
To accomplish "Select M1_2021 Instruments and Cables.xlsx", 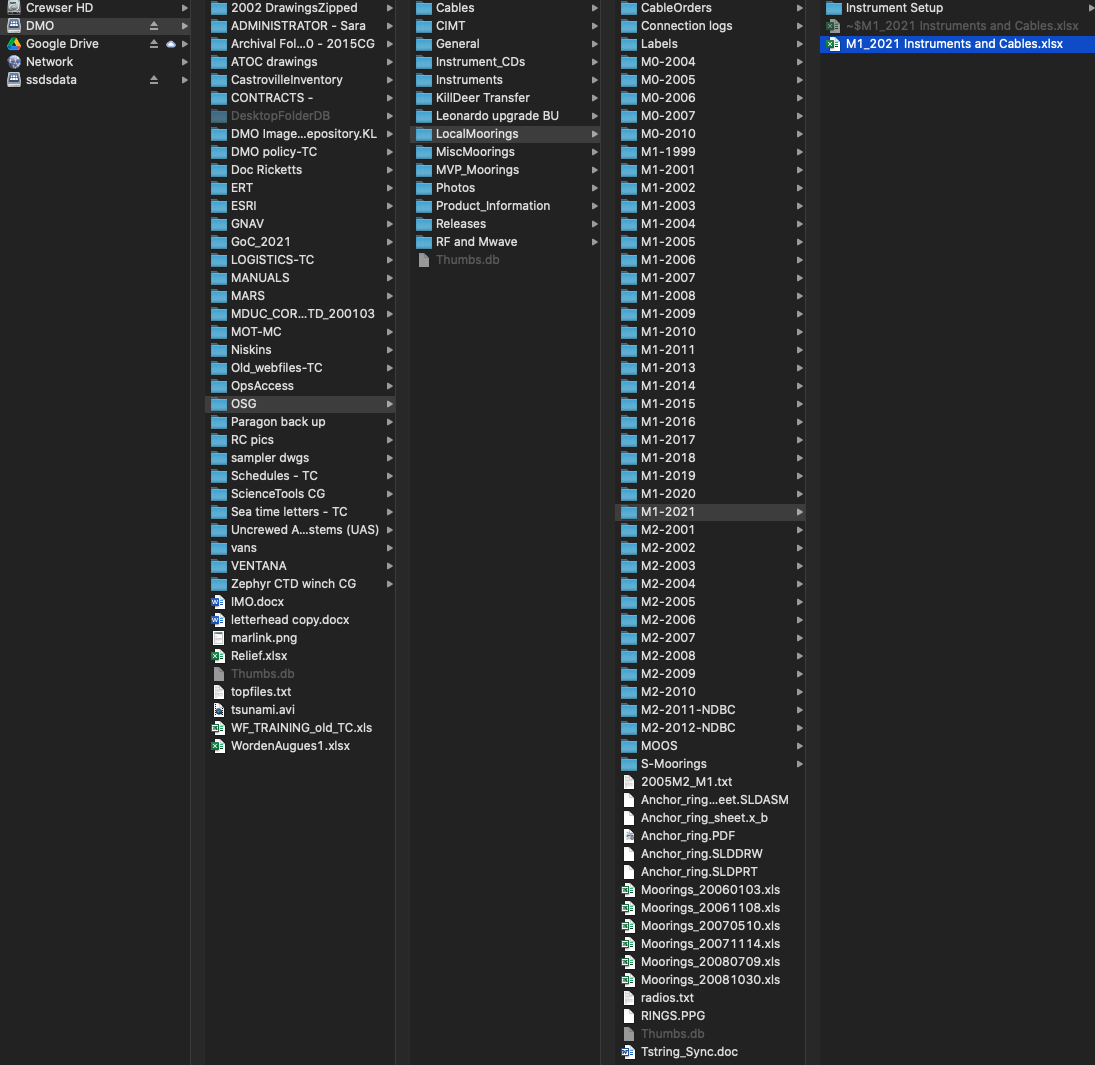I will click(x=953, y=44).
